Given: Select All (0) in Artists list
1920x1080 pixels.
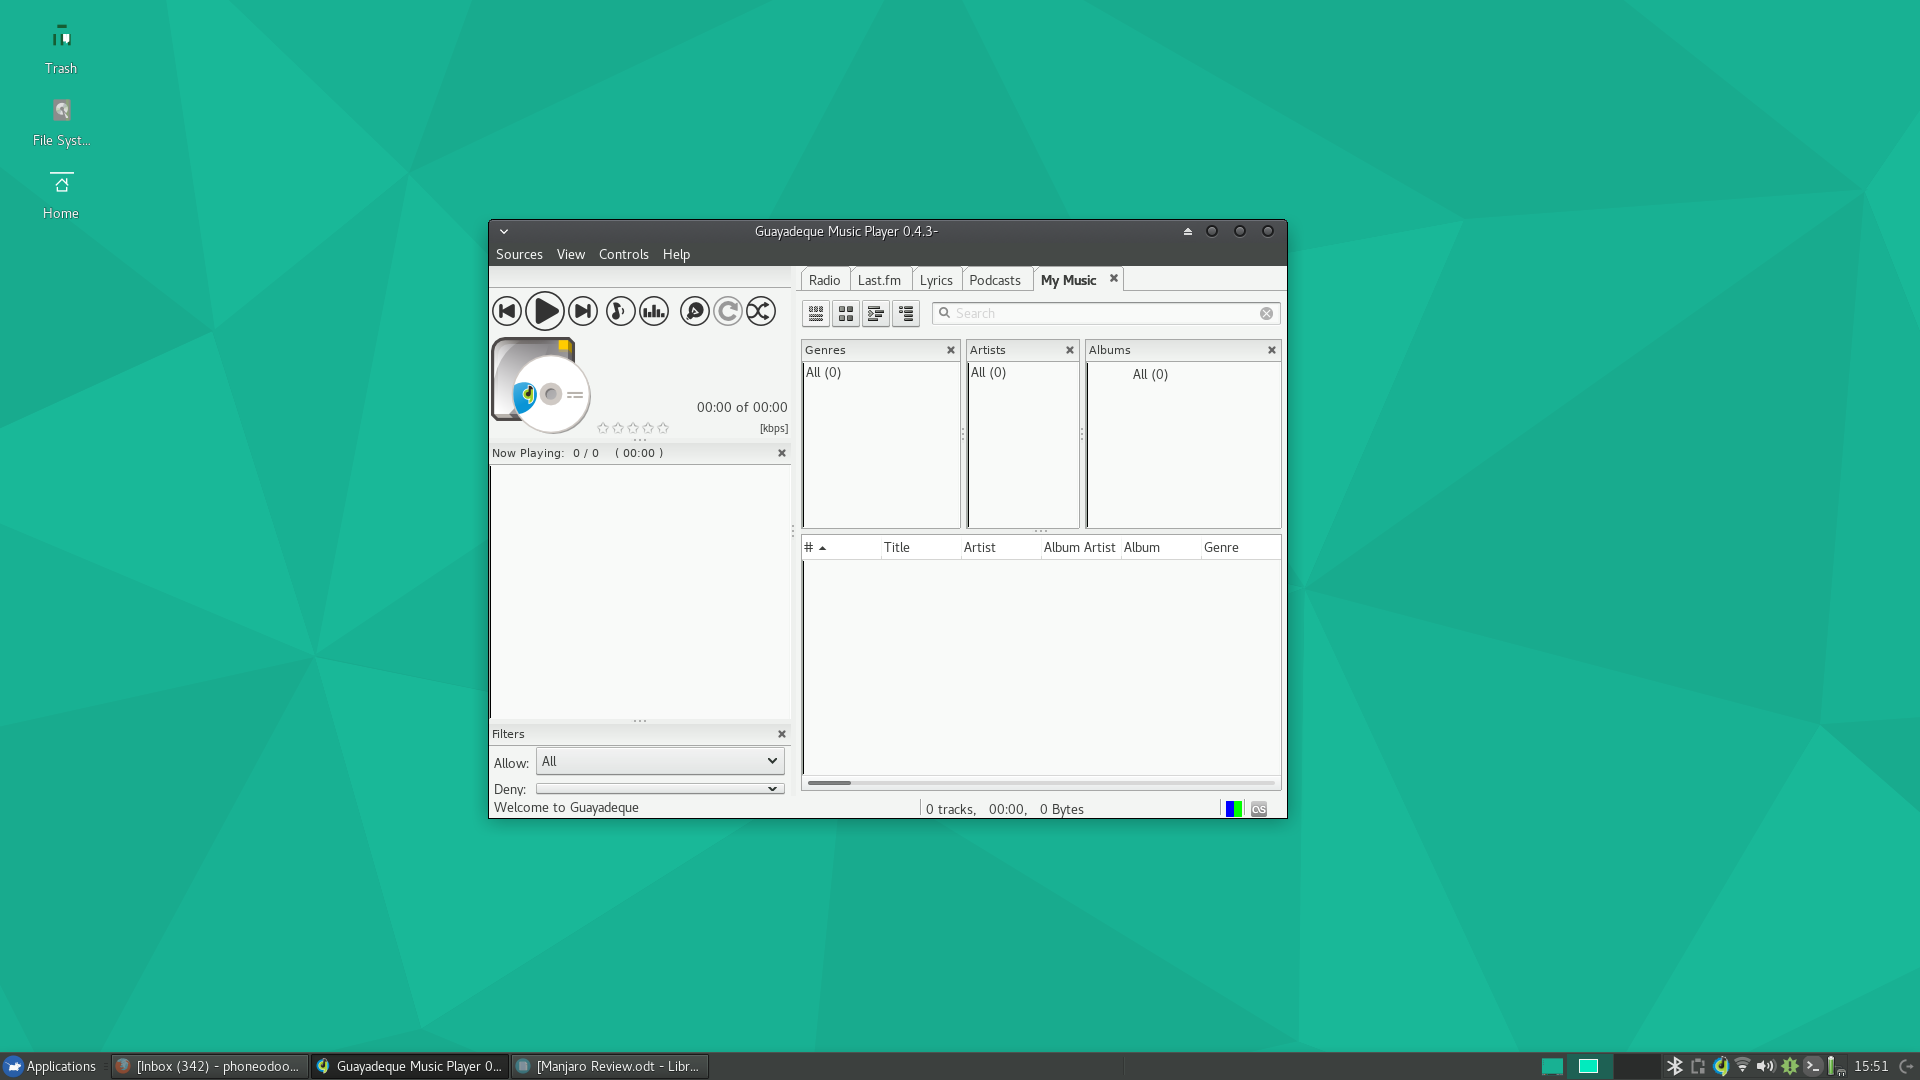Looking at the screenshot, I should [x=988, y=372].
